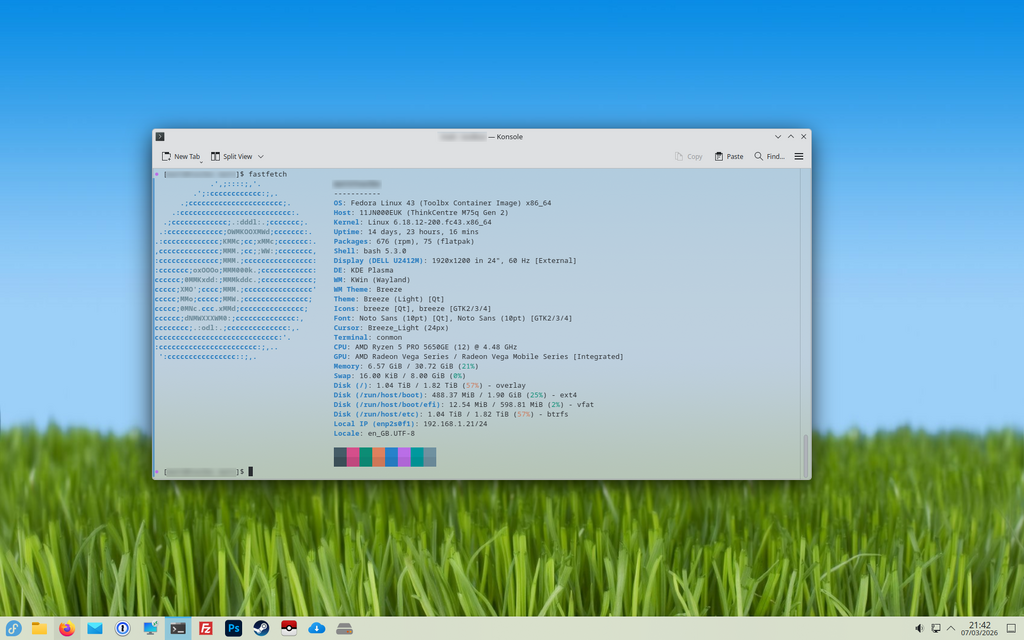
Task: Click the orange color block in fastfetch output
Action: pyautogui.click(x=378, y=456)
